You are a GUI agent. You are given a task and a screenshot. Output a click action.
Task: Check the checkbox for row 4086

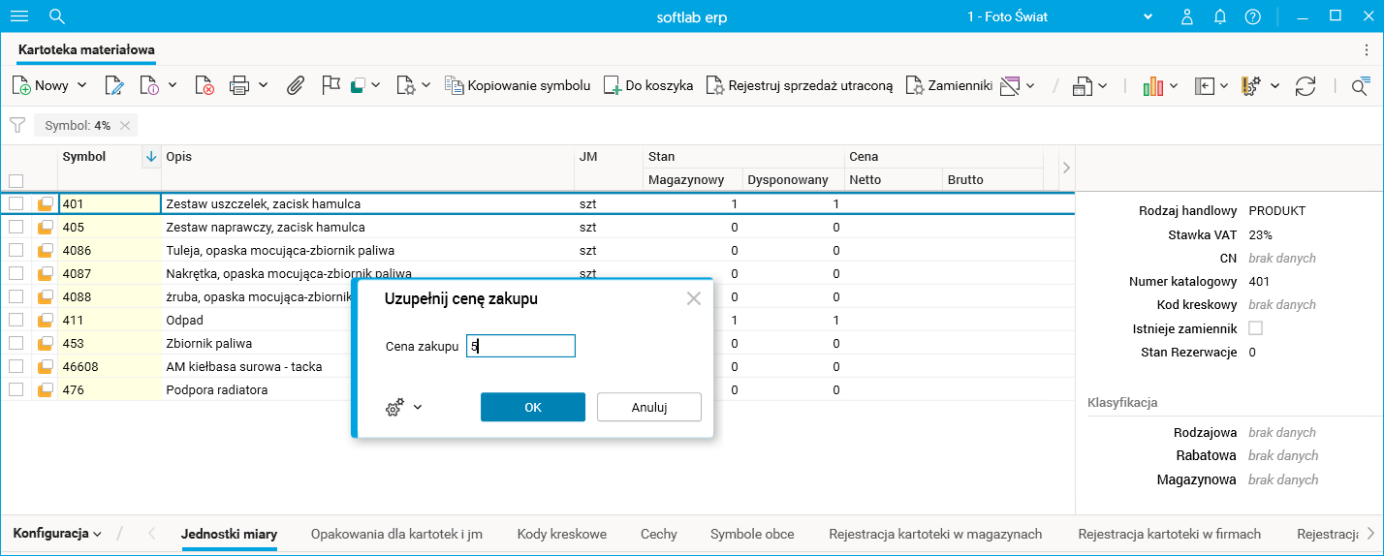pyautogui.click(x=16, y=250)
